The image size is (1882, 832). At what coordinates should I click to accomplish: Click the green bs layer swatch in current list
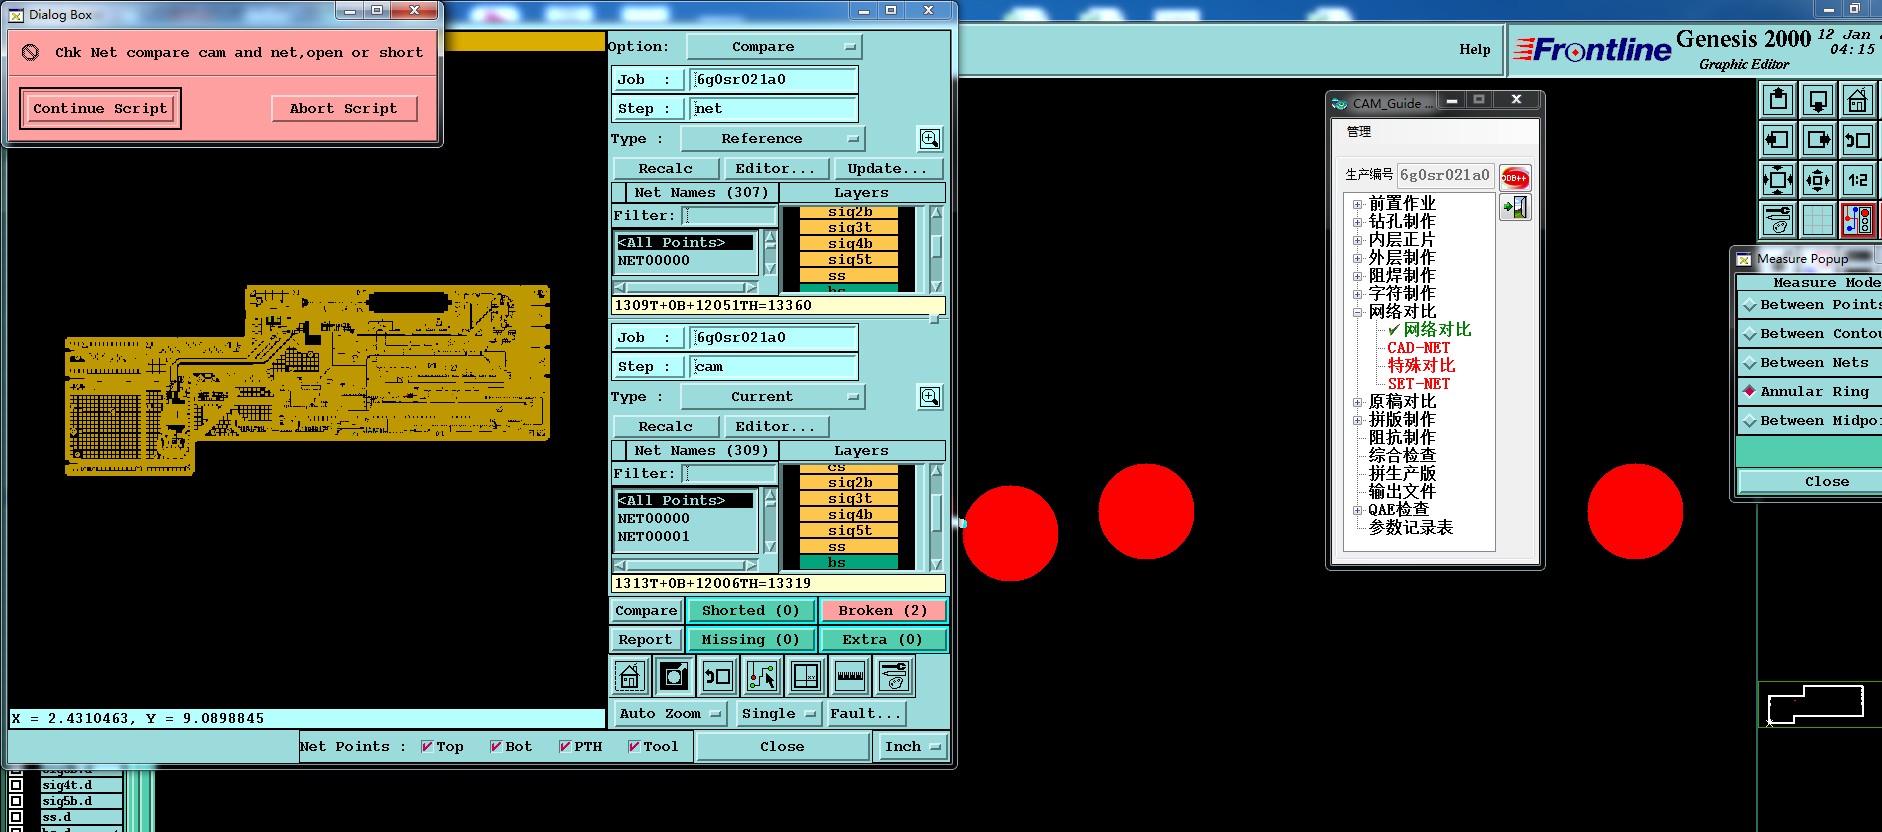pos(850,563)
